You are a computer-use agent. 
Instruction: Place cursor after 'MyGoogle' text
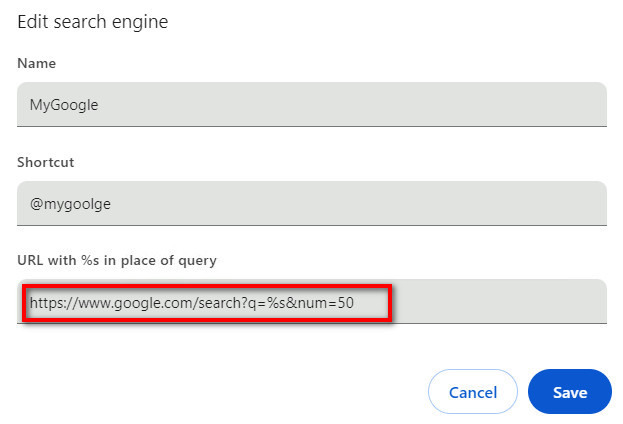click(x=99, y=105)
